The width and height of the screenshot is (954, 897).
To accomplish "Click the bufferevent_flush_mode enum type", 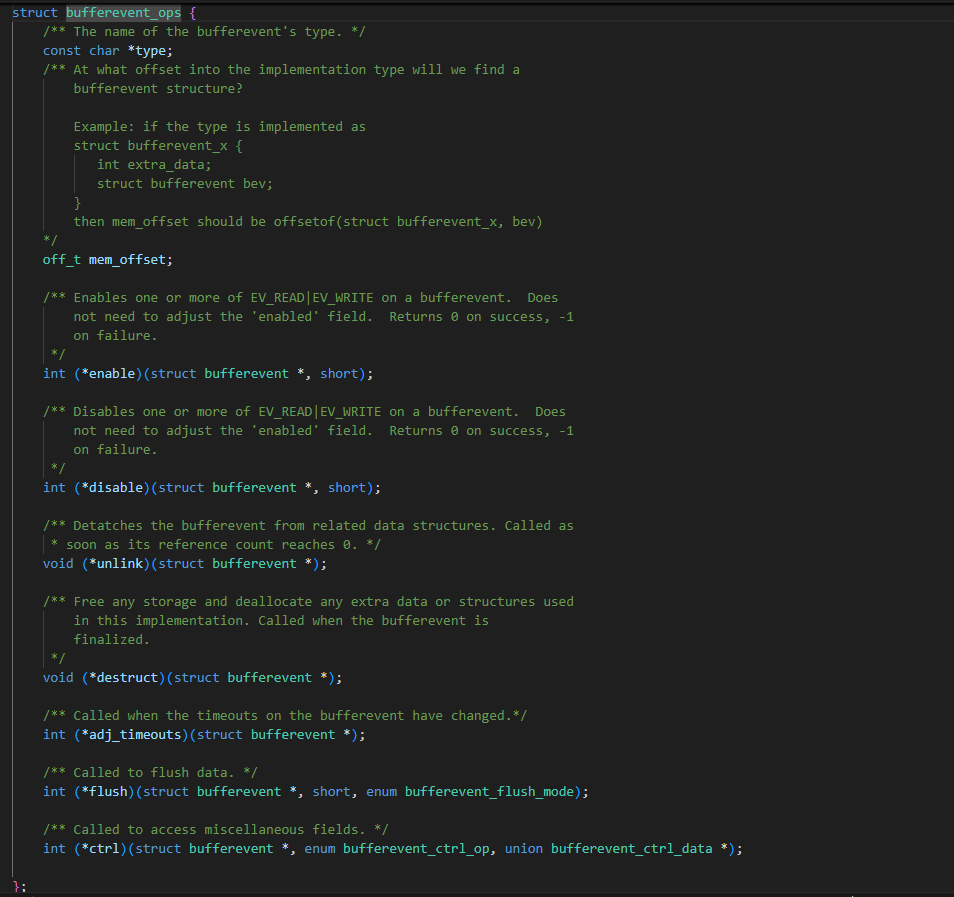I will pyautogui.click(x=490, y=792).
